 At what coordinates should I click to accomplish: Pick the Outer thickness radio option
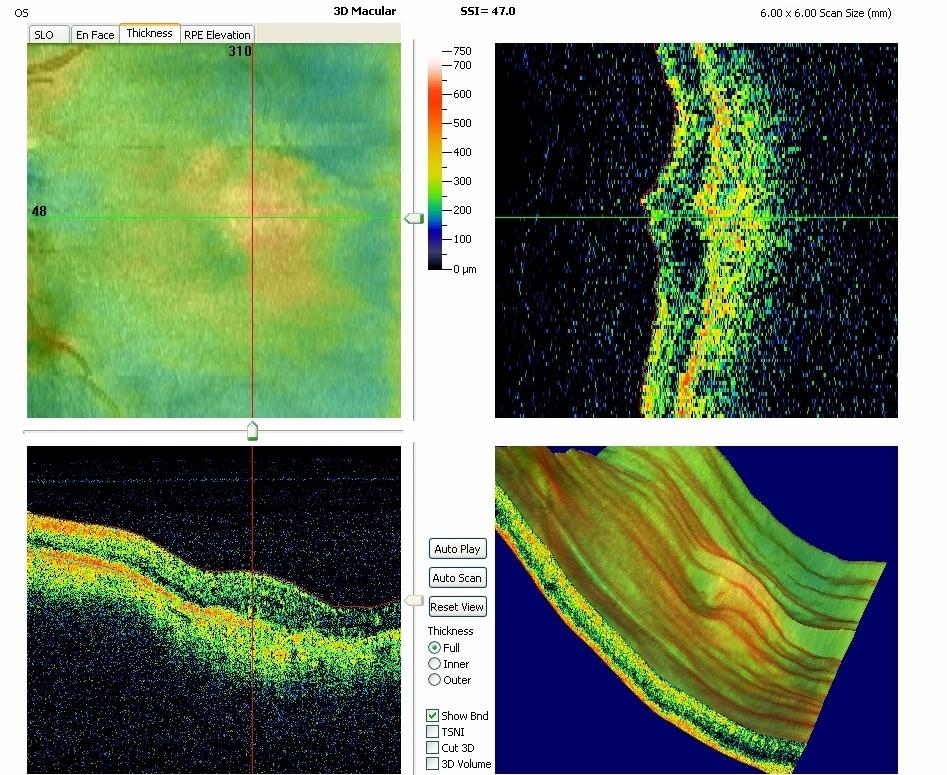[x=434, y=680]
